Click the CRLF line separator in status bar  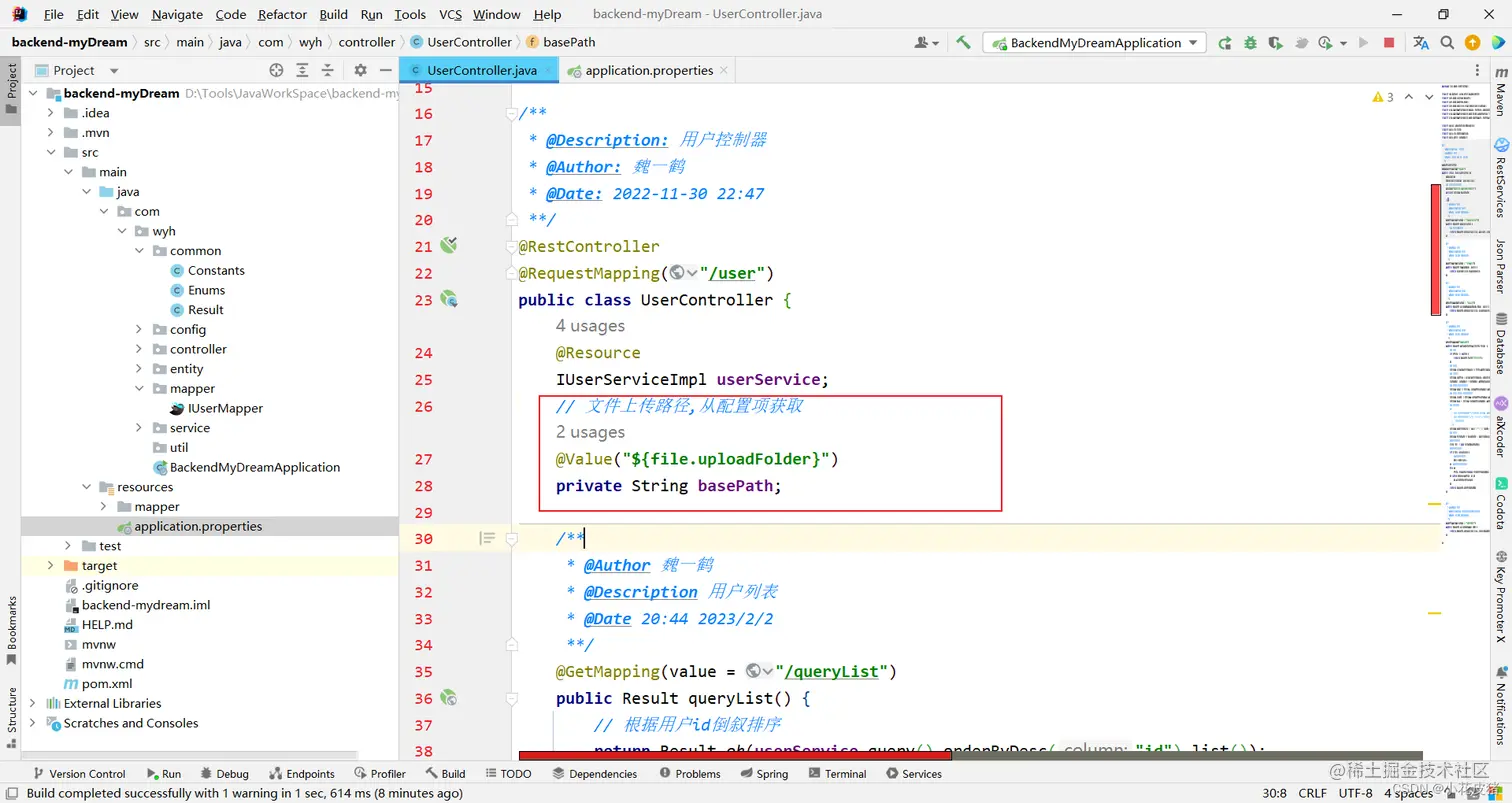[x=1311, y=793]
